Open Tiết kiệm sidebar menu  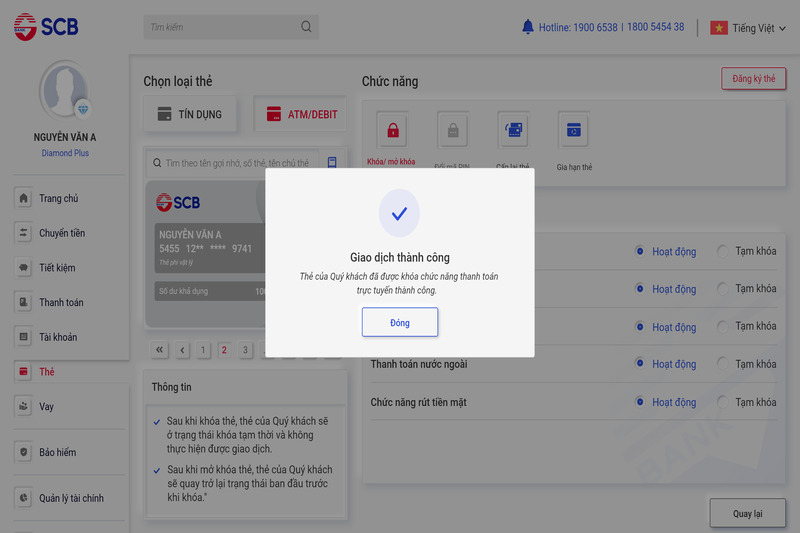[57, 268]
